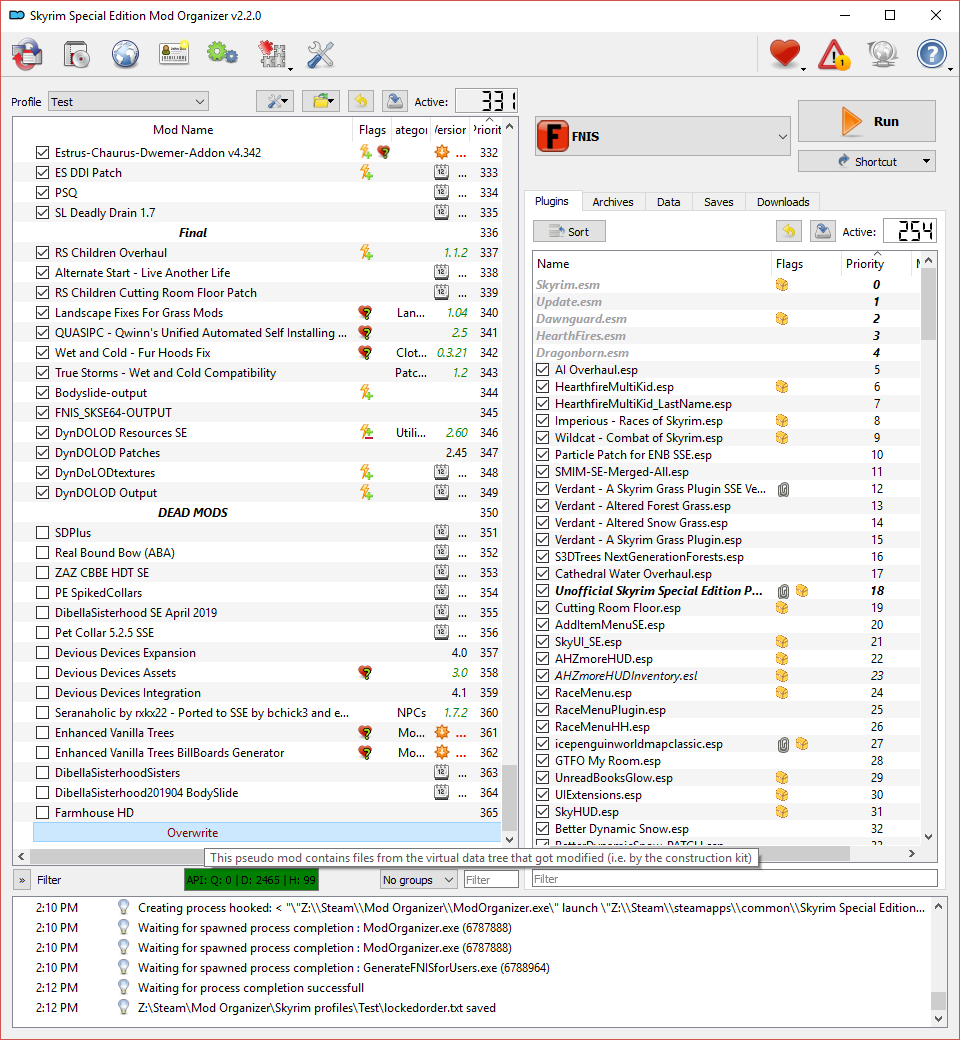This screenshot has width=960, height=1040.
Task: Enable the SDPlus mod checkbox
Action: pos(42,533)
